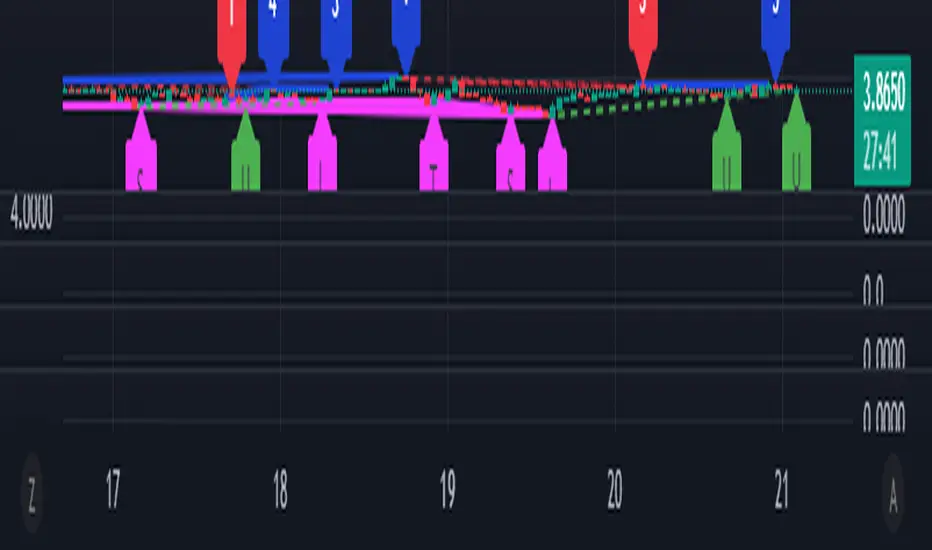Click the date label 20 on the time axis
This screenshot has height=550, width=932.
point(615,489)
